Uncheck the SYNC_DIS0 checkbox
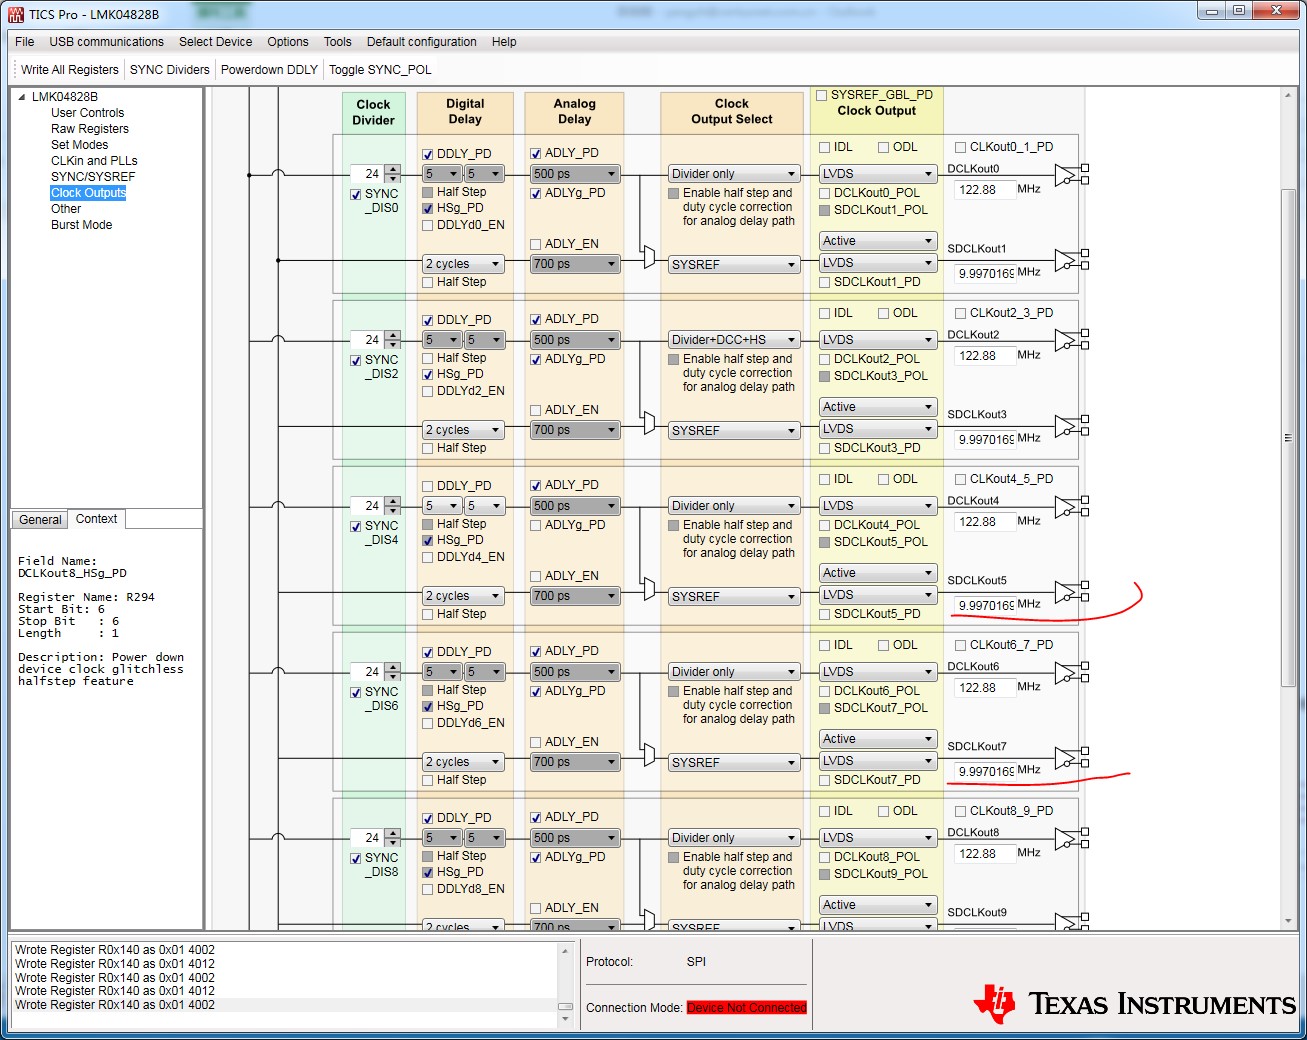 coord(355,194)
